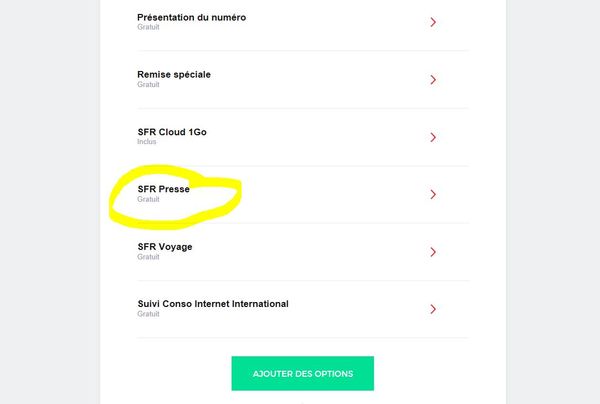Viewport: 600px width, 404px height.
Task: Click Gratuit beneath SFR Presse
Action: pyautogui.click(x=148, y=199)
